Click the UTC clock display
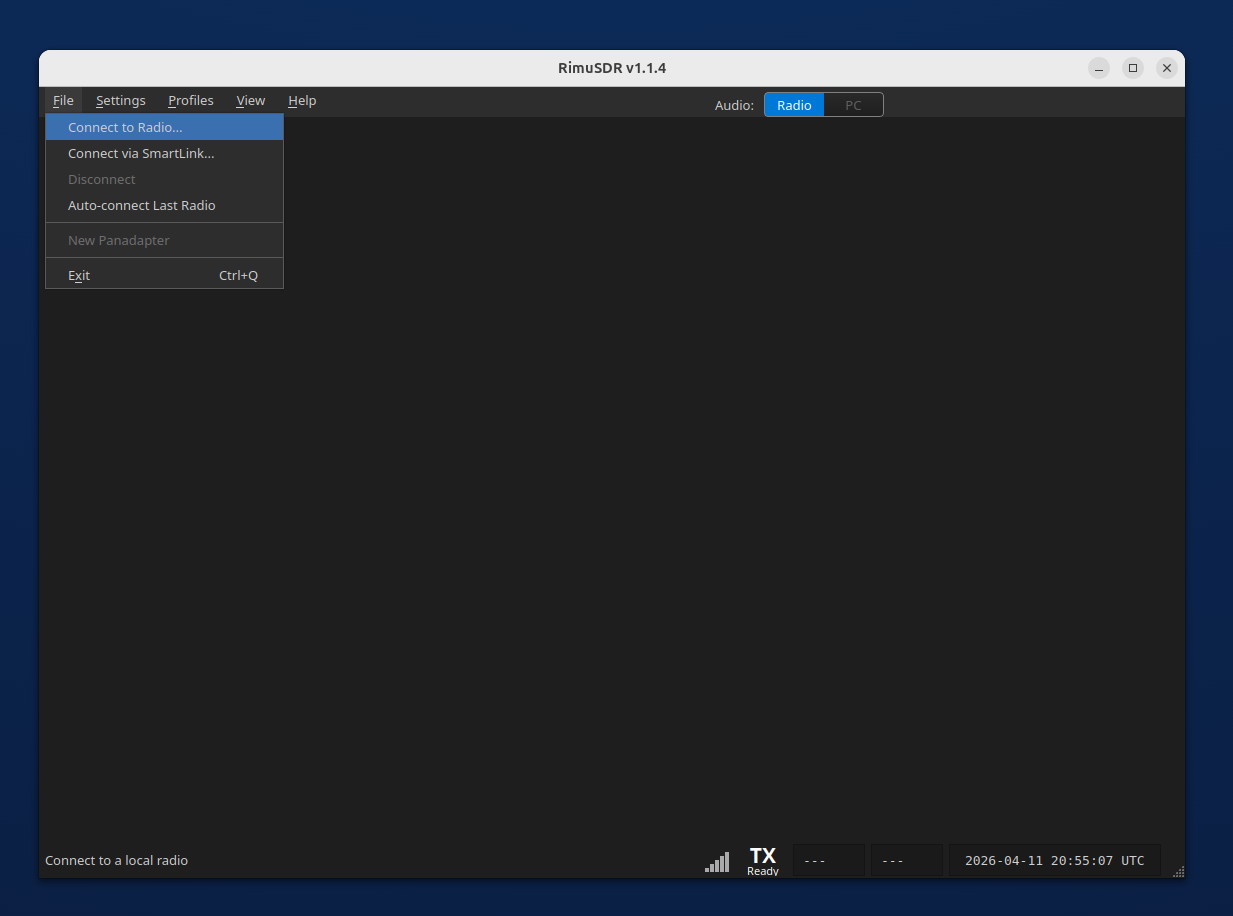This screenshot has height=916, width=1233. click(x=1054, y=860)
